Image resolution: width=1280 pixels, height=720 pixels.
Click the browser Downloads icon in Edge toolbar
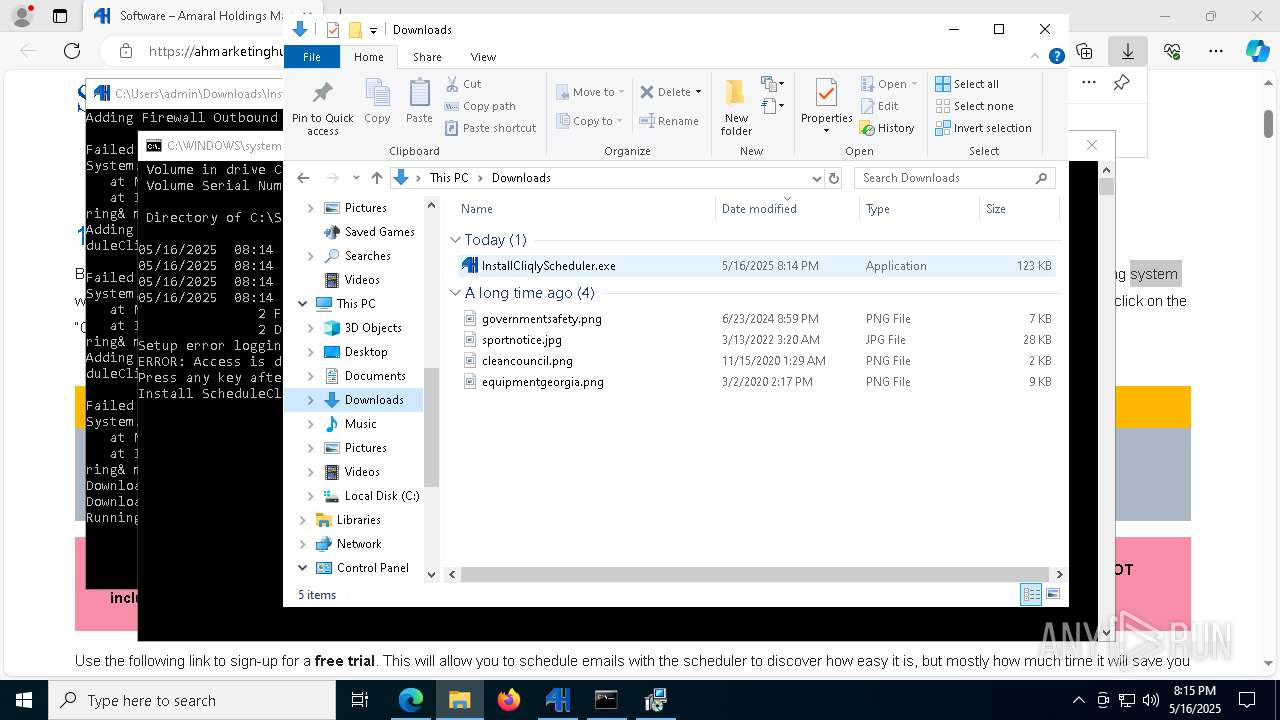click(1127, 51)
